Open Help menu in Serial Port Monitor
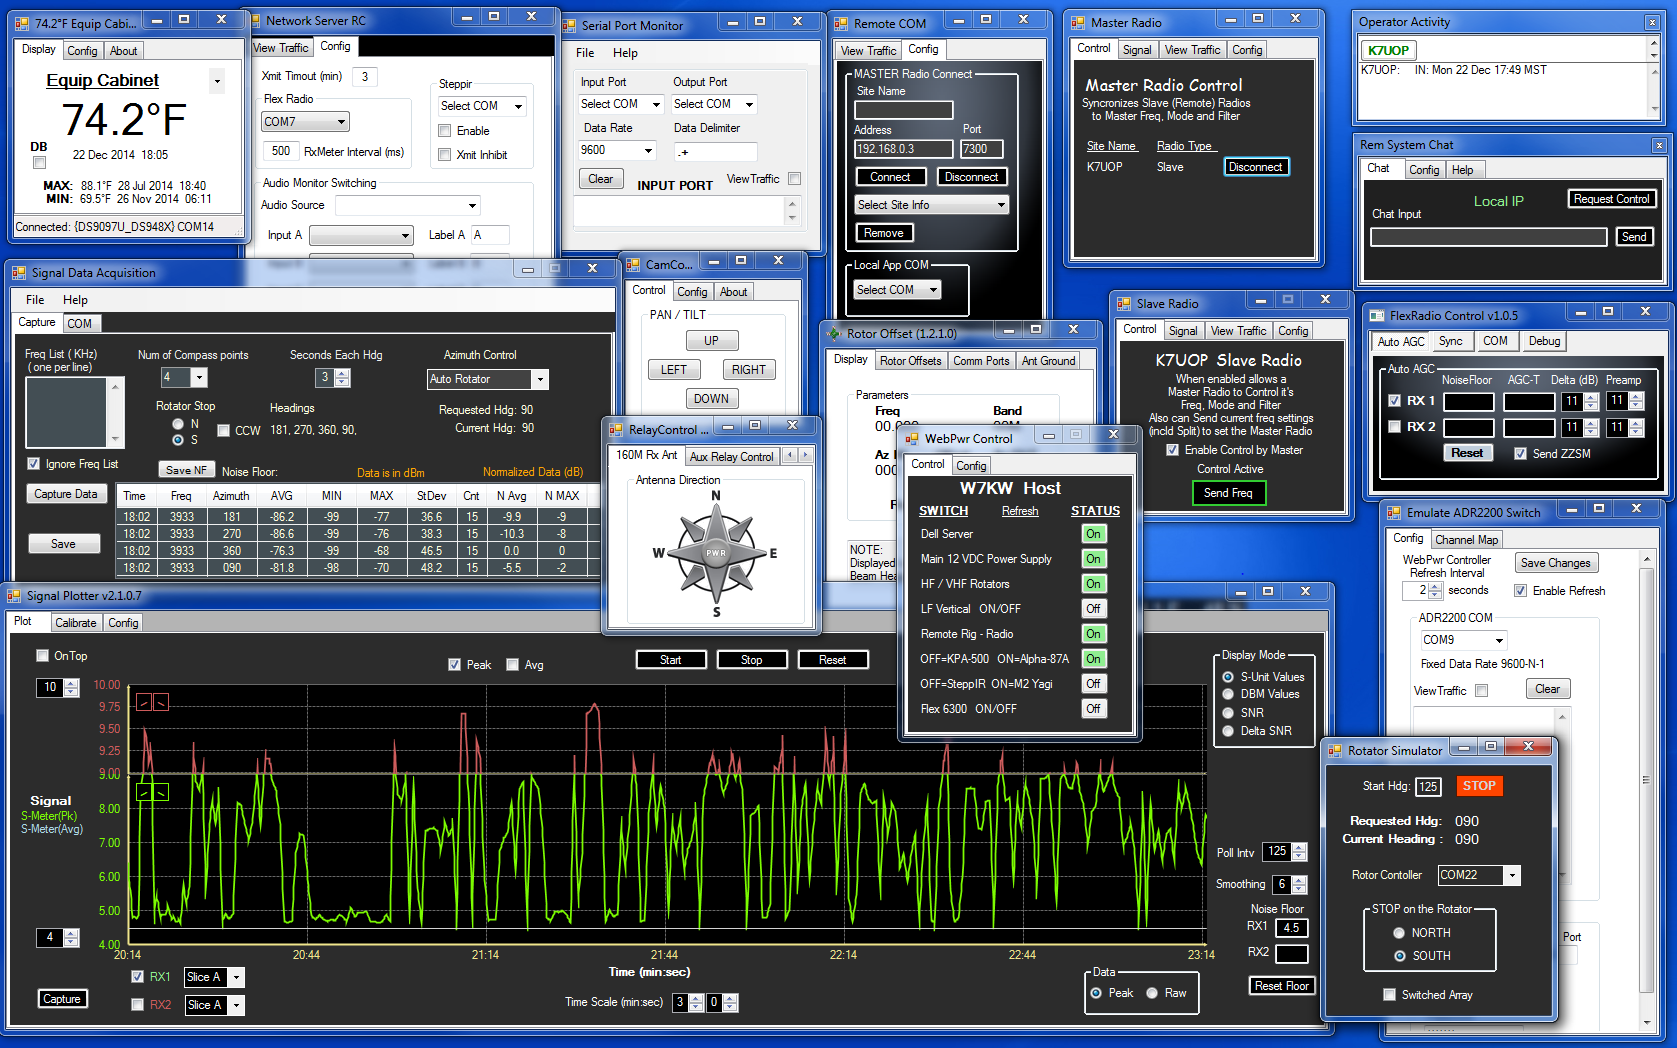The height and width of the screenshot is (1048, 1677). pos(625,53)
